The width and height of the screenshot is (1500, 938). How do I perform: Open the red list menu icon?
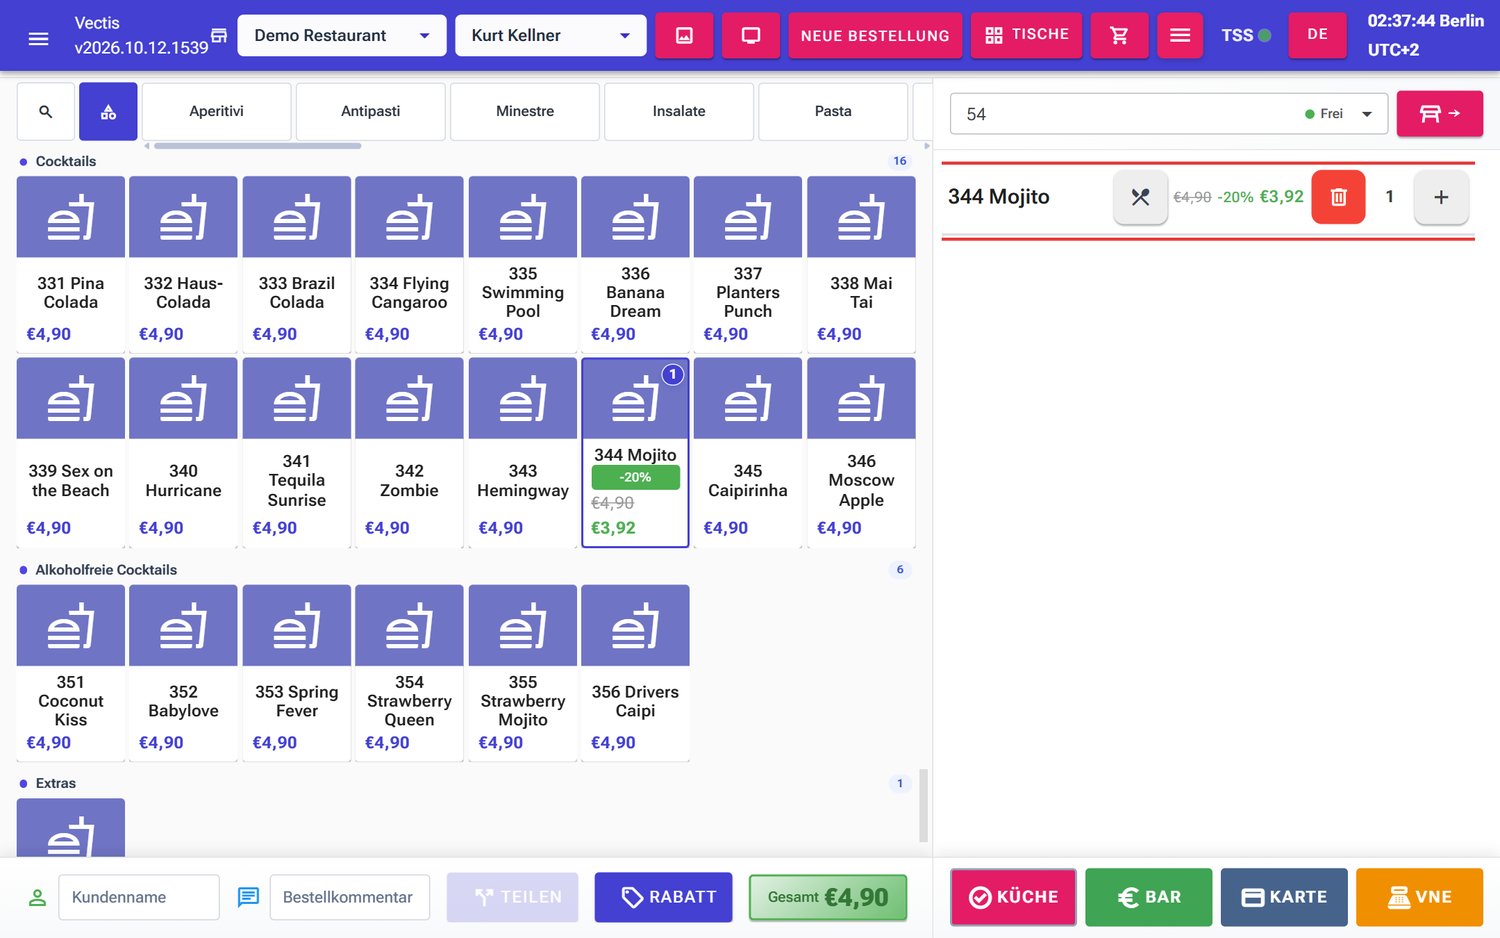(1180, 35)
